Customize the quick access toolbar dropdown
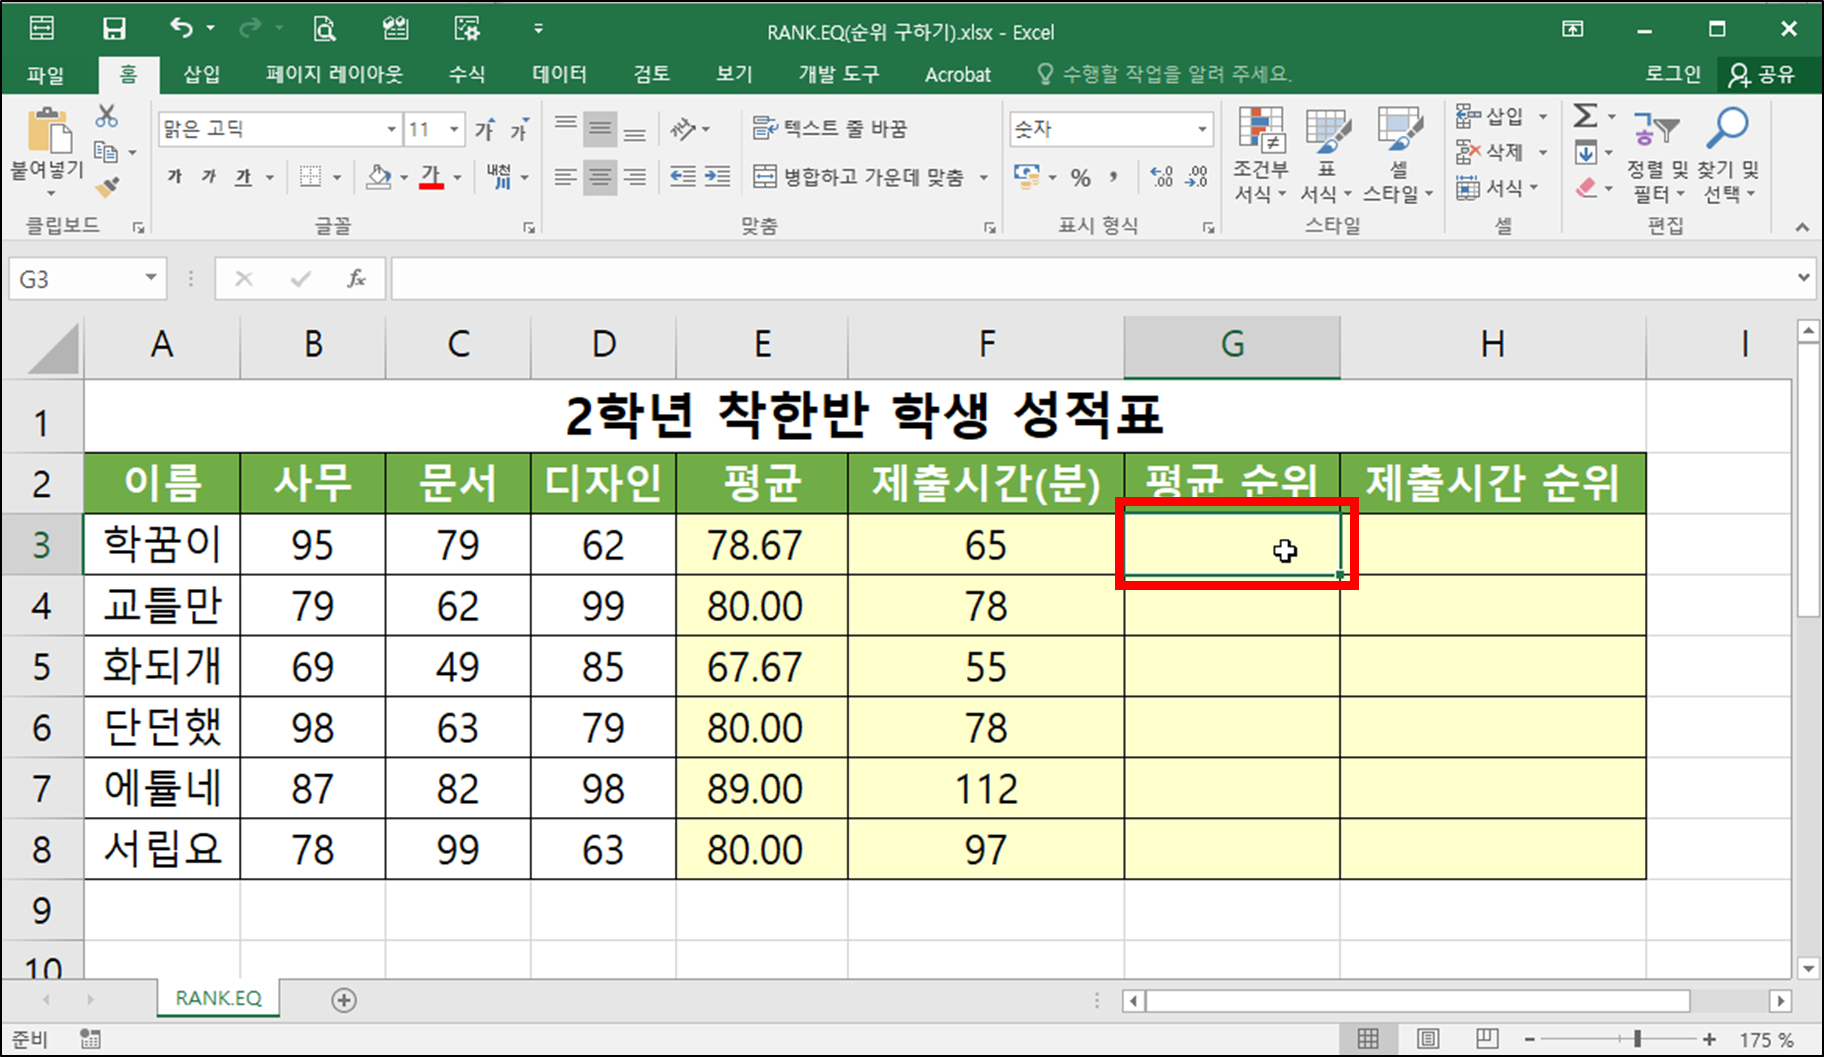Image resolution: width=1824 pixels, height=1057 pixels. tap(538, 29)
